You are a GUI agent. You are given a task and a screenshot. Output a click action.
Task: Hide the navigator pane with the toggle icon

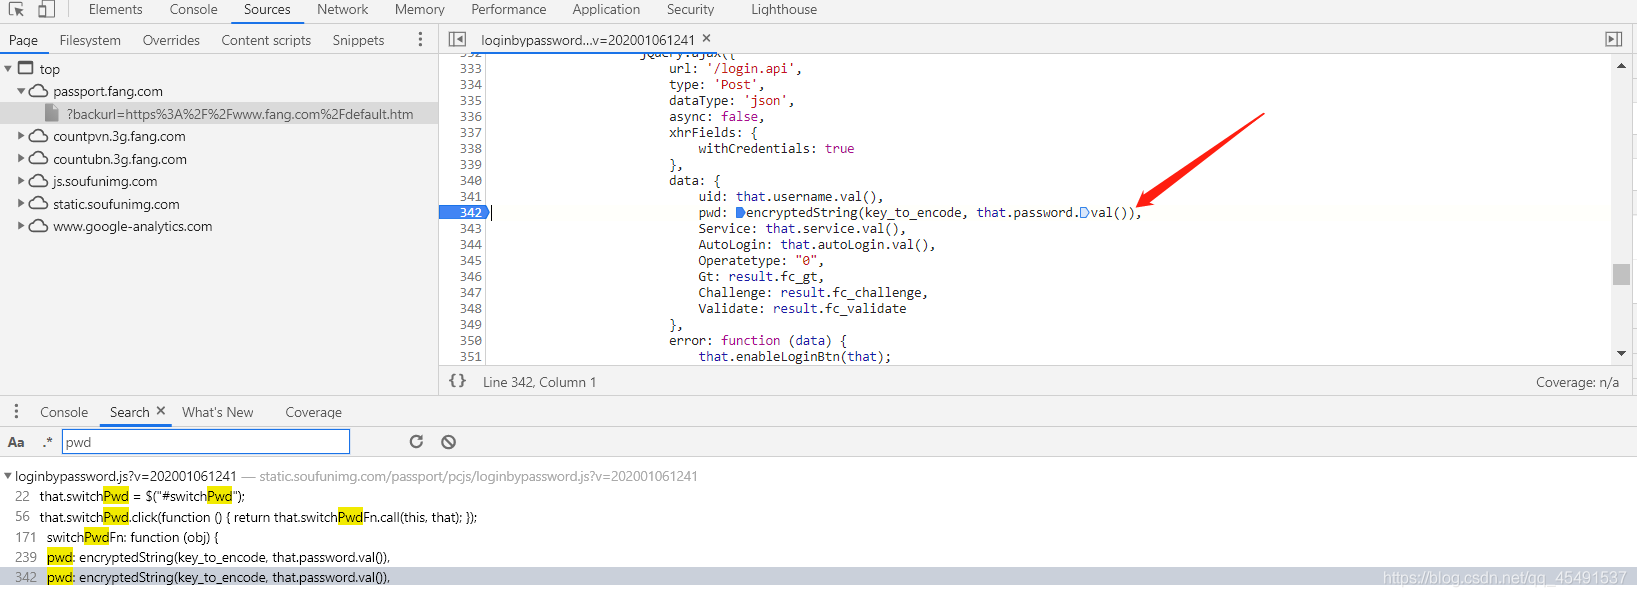457,39
